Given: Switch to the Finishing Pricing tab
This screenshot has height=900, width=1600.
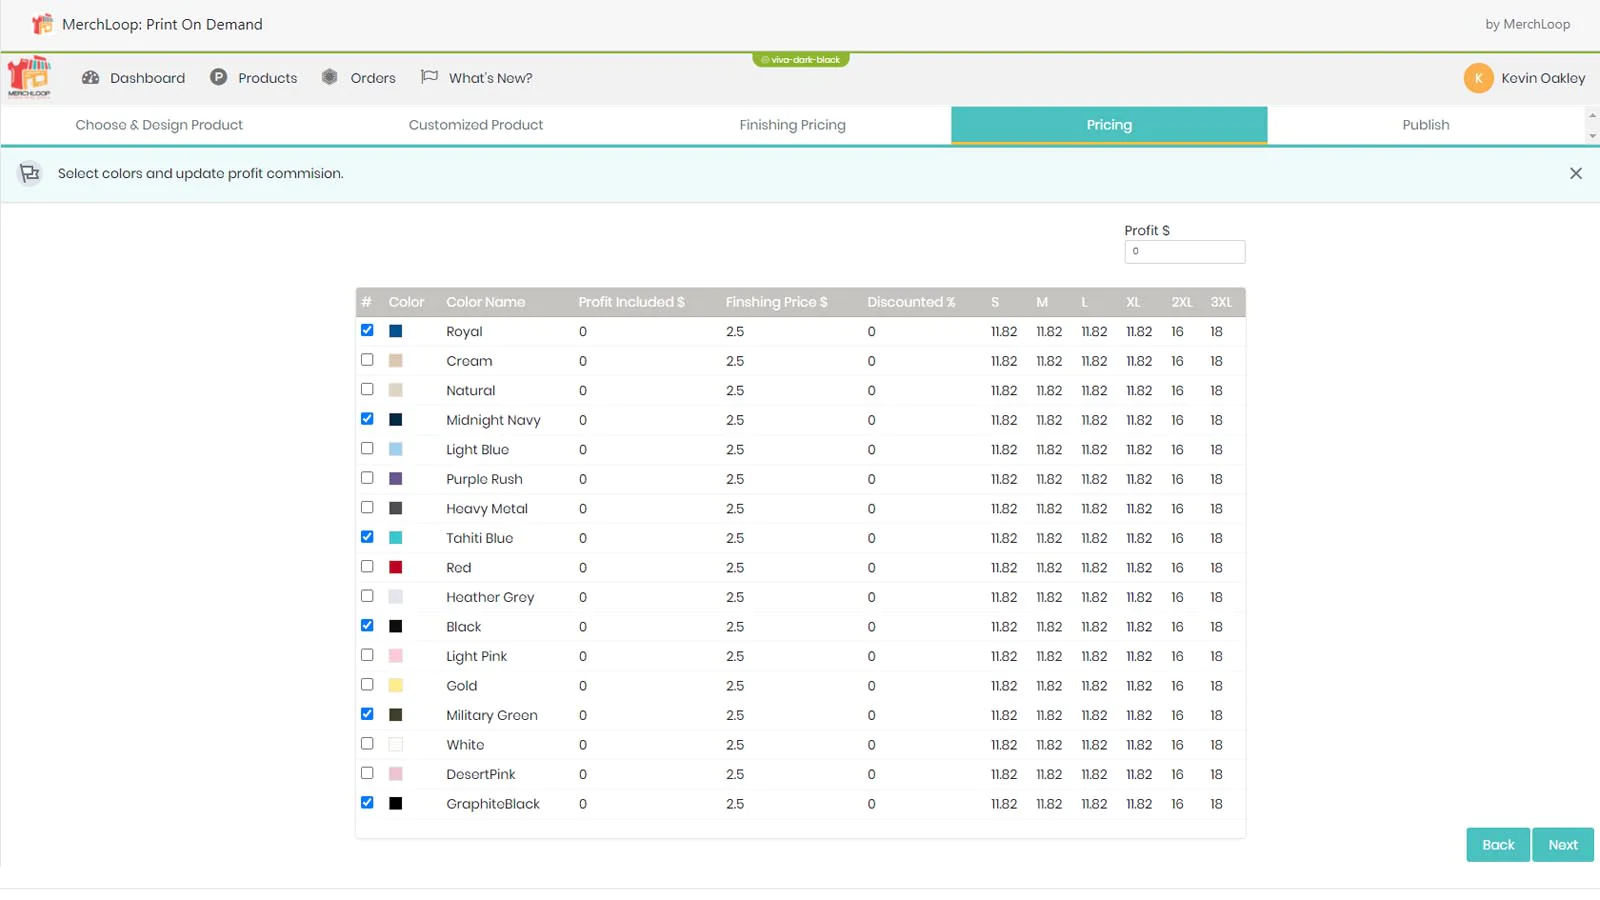Looking at the screenshot, I should 792,124.
